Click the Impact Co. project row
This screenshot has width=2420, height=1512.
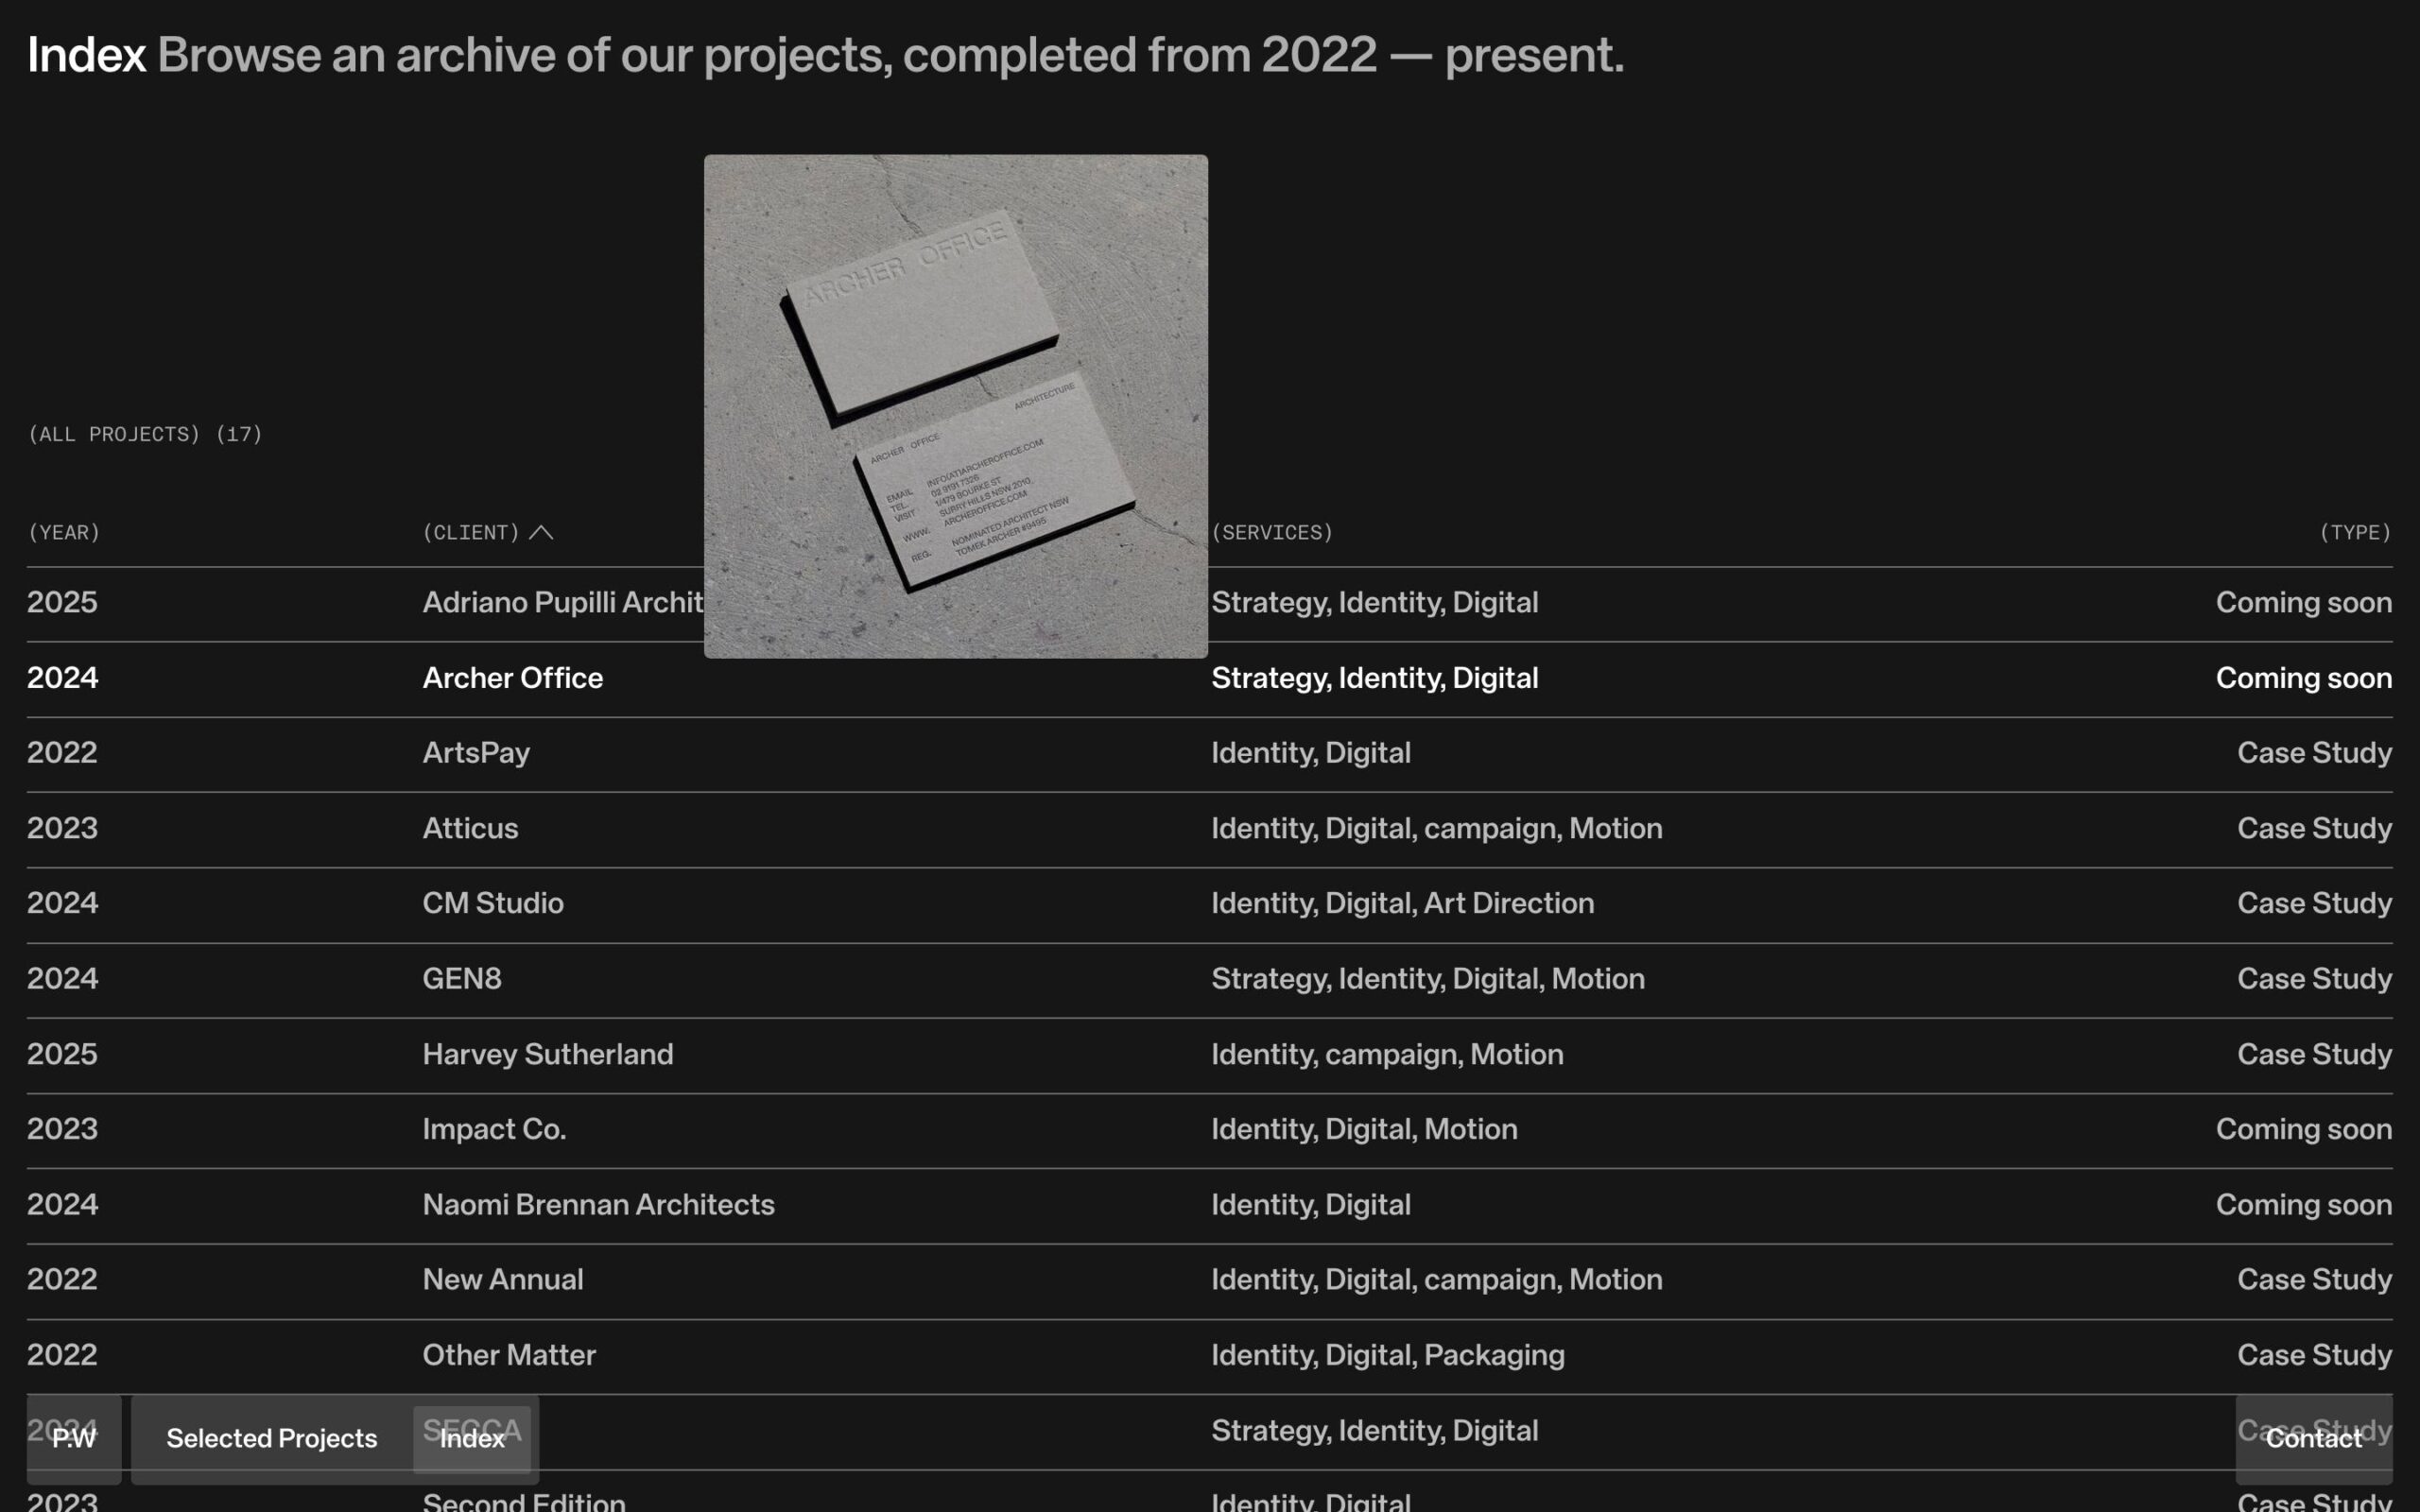tap(494, 1129)
